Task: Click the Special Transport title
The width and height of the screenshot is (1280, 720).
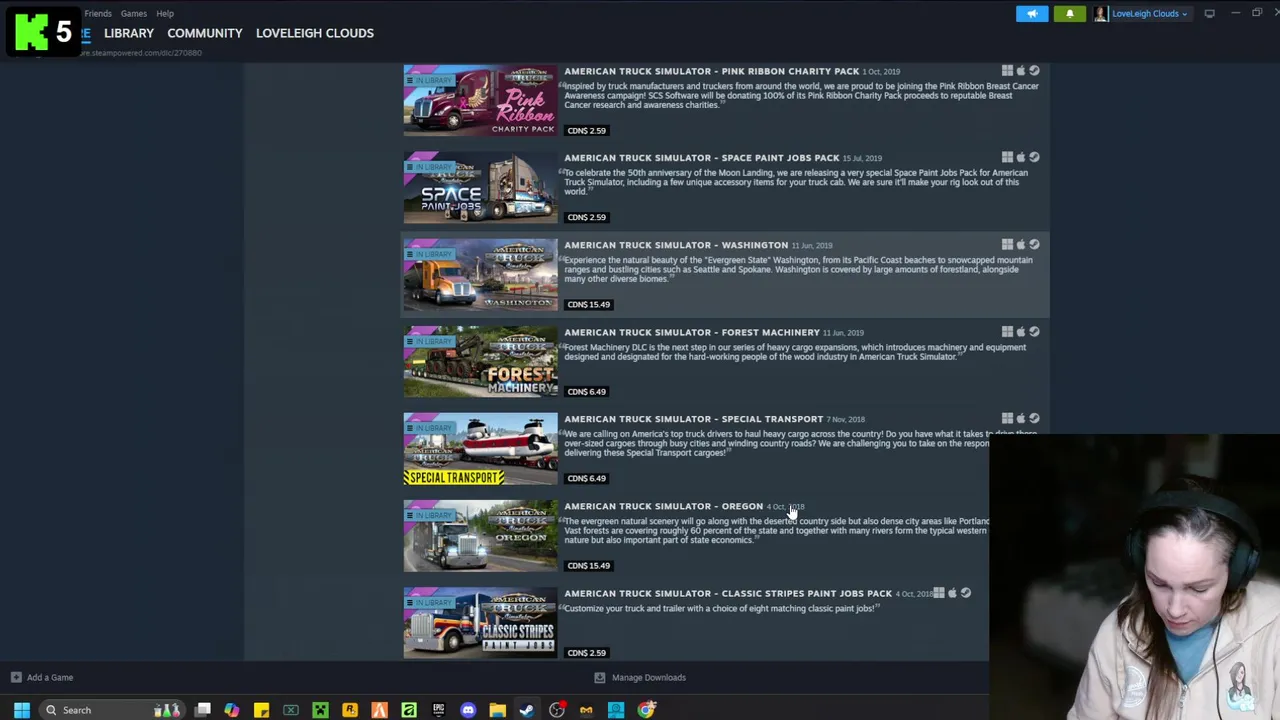Action: [x=693, y=419]
